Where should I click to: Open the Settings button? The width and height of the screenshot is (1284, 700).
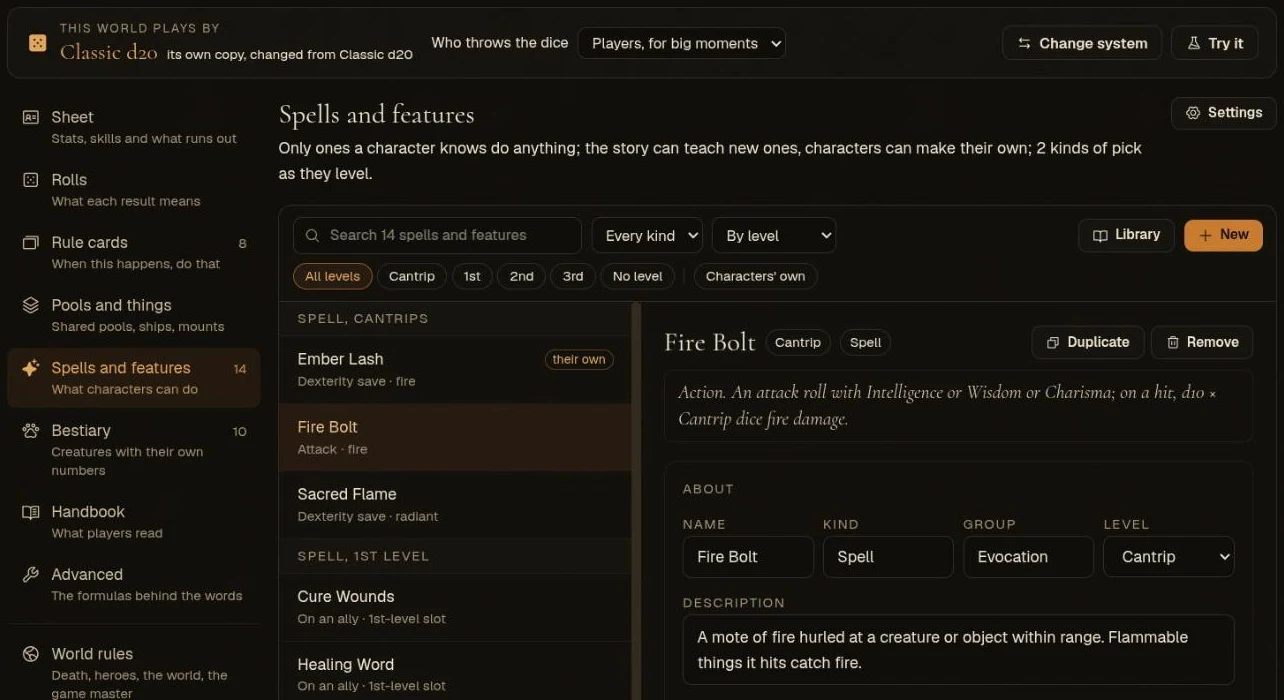(1223, 113)
